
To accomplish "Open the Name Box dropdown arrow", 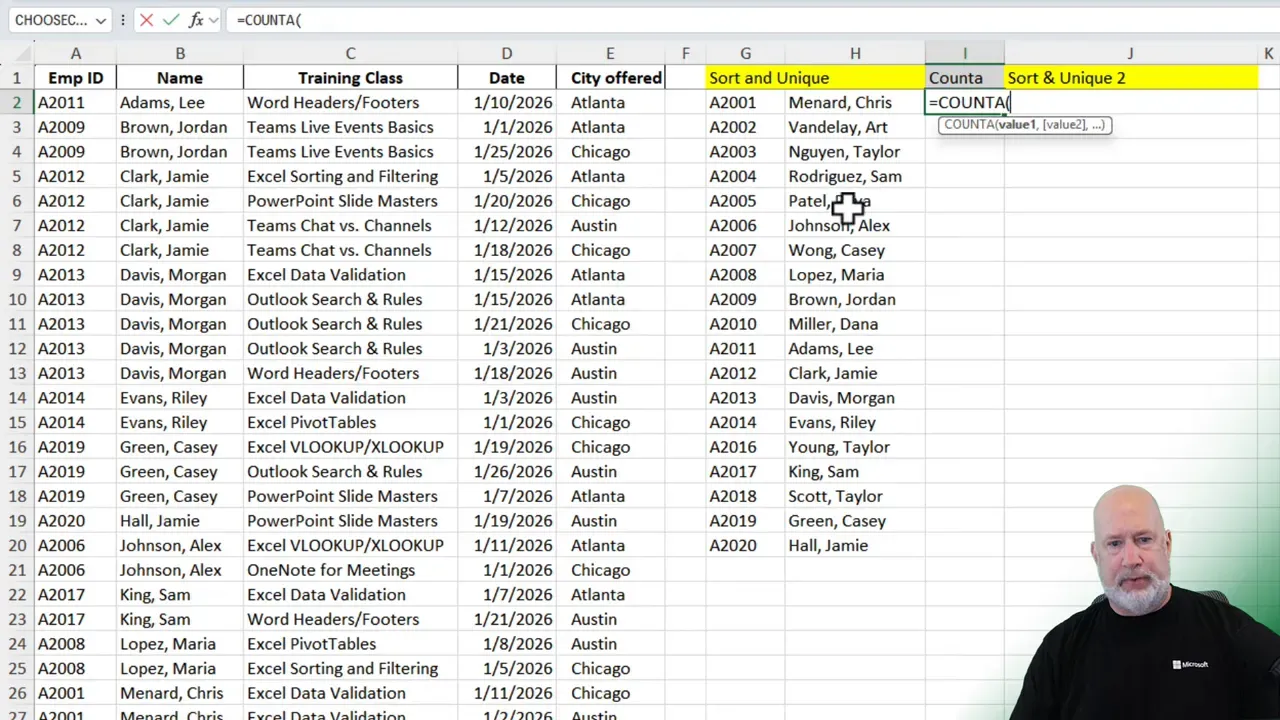I will coord(99,20).
